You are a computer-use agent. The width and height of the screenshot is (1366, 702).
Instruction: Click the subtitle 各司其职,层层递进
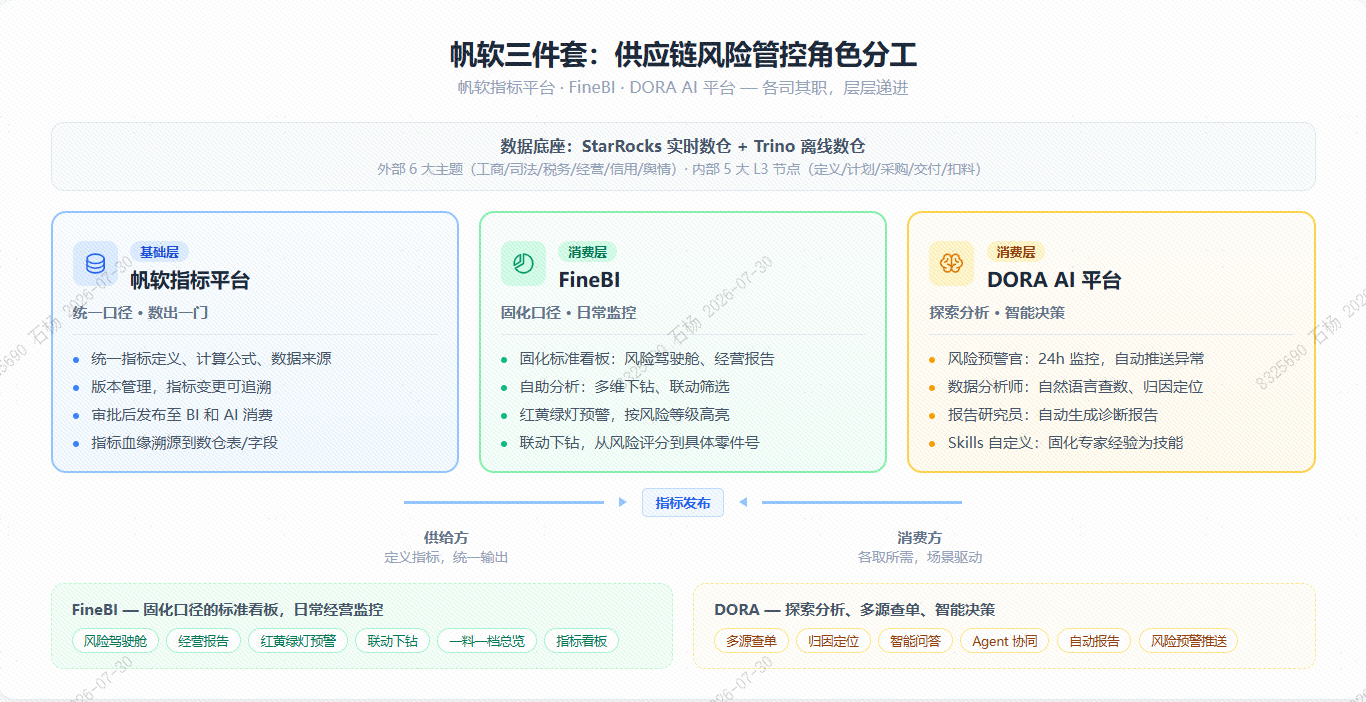pyautogui.click(x=836, y=88)
